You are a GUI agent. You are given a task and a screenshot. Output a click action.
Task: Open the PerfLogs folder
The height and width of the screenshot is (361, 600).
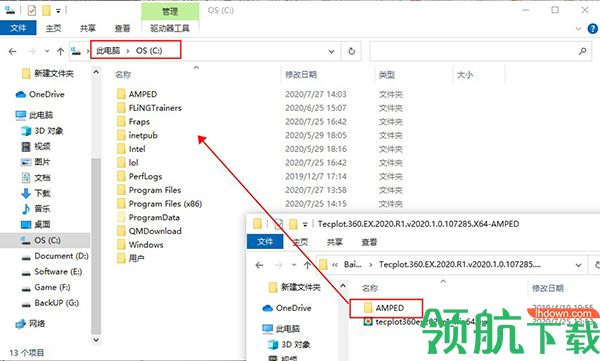click(x=140, y=176)
